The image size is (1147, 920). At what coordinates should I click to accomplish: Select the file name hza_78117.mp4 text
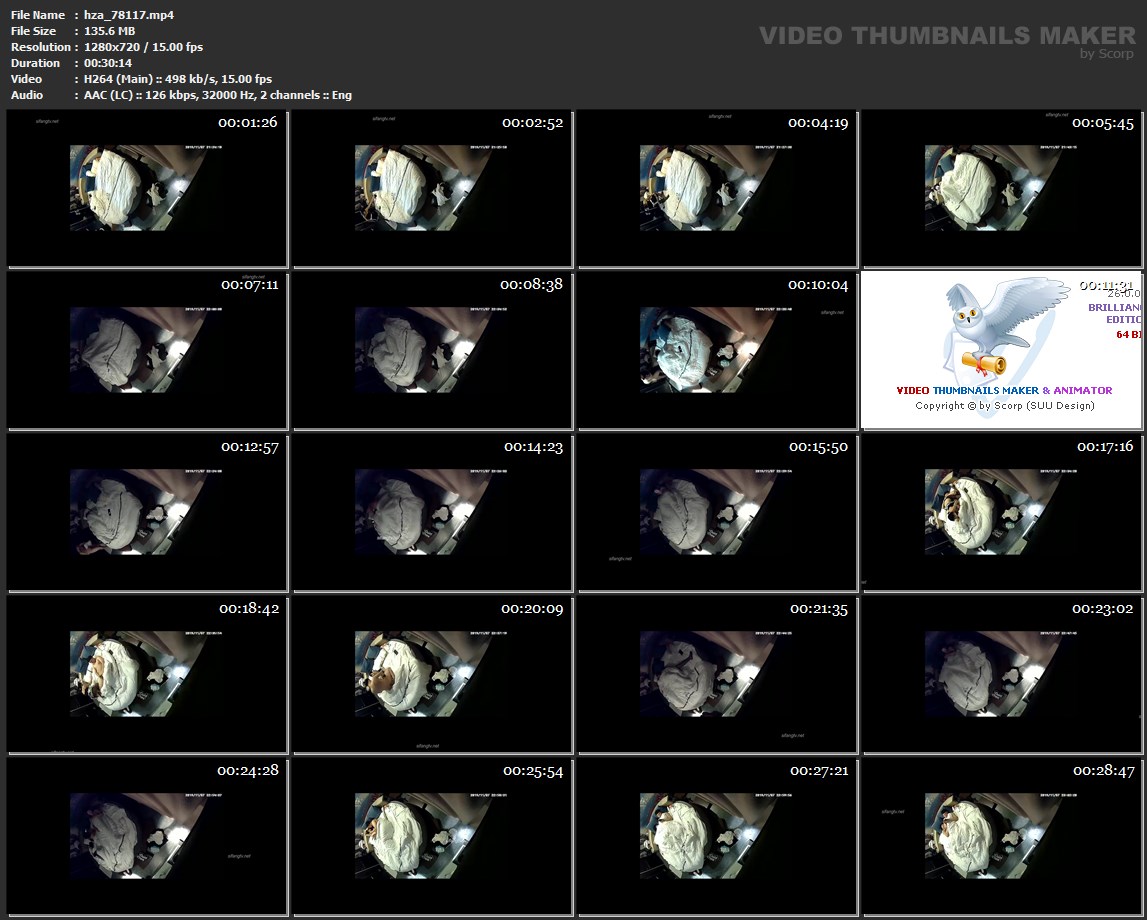[115, 15]
